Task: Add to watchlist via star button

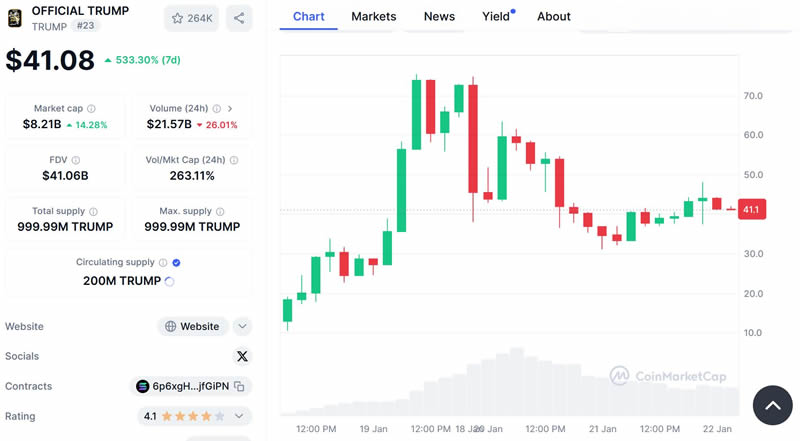Action: click(192, 18)
